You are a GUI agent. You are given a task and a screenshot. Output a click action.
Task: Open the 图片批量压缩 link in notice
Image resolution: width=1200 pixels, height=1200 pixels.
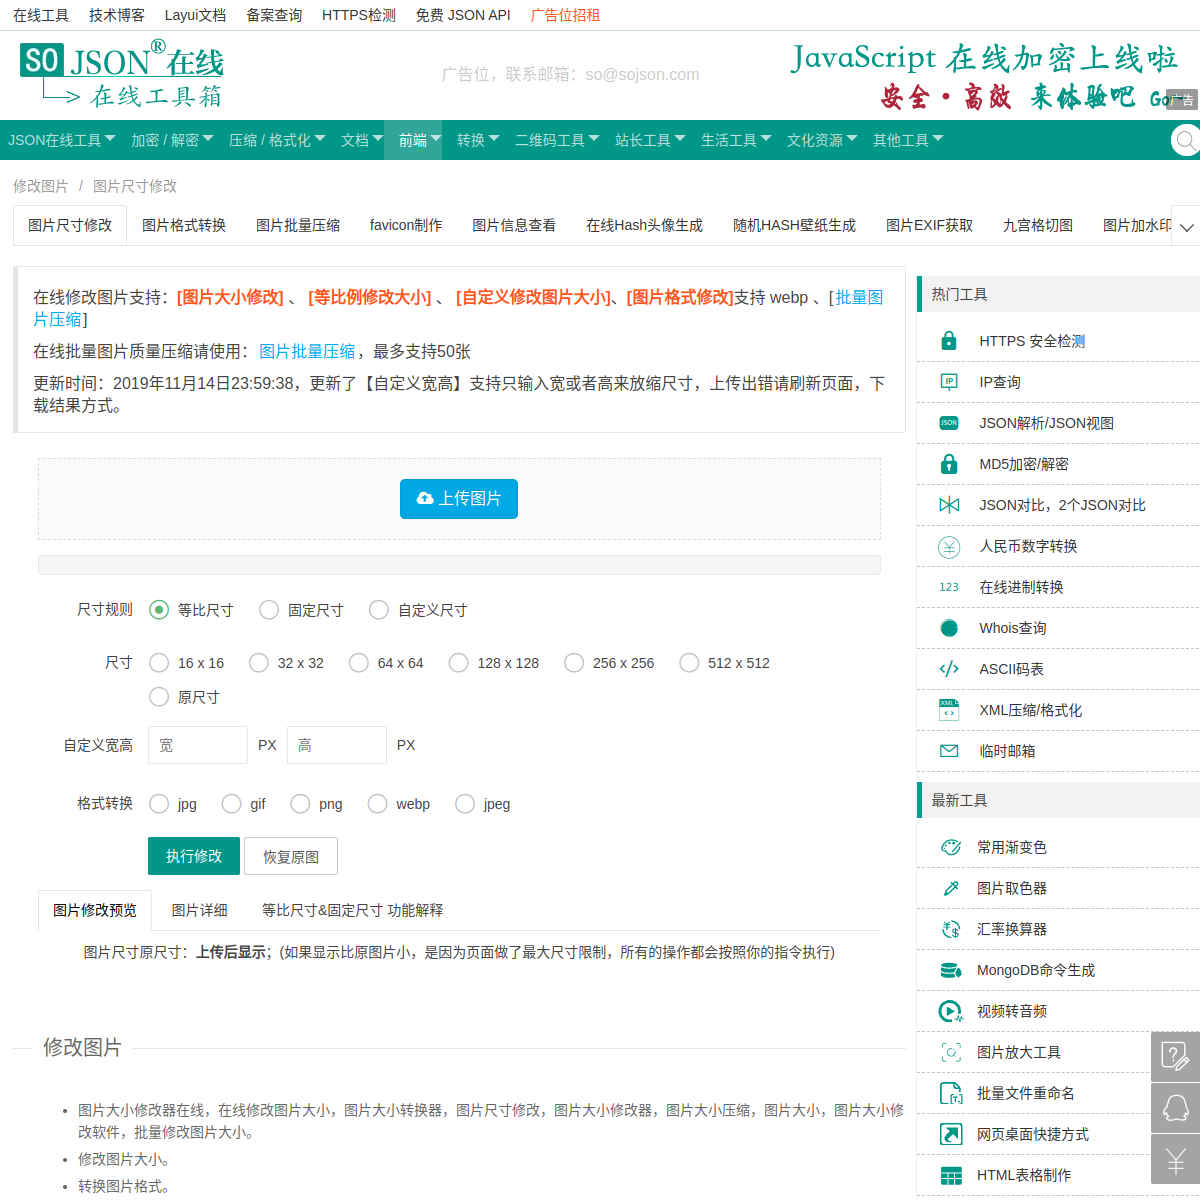coord(307,351)
